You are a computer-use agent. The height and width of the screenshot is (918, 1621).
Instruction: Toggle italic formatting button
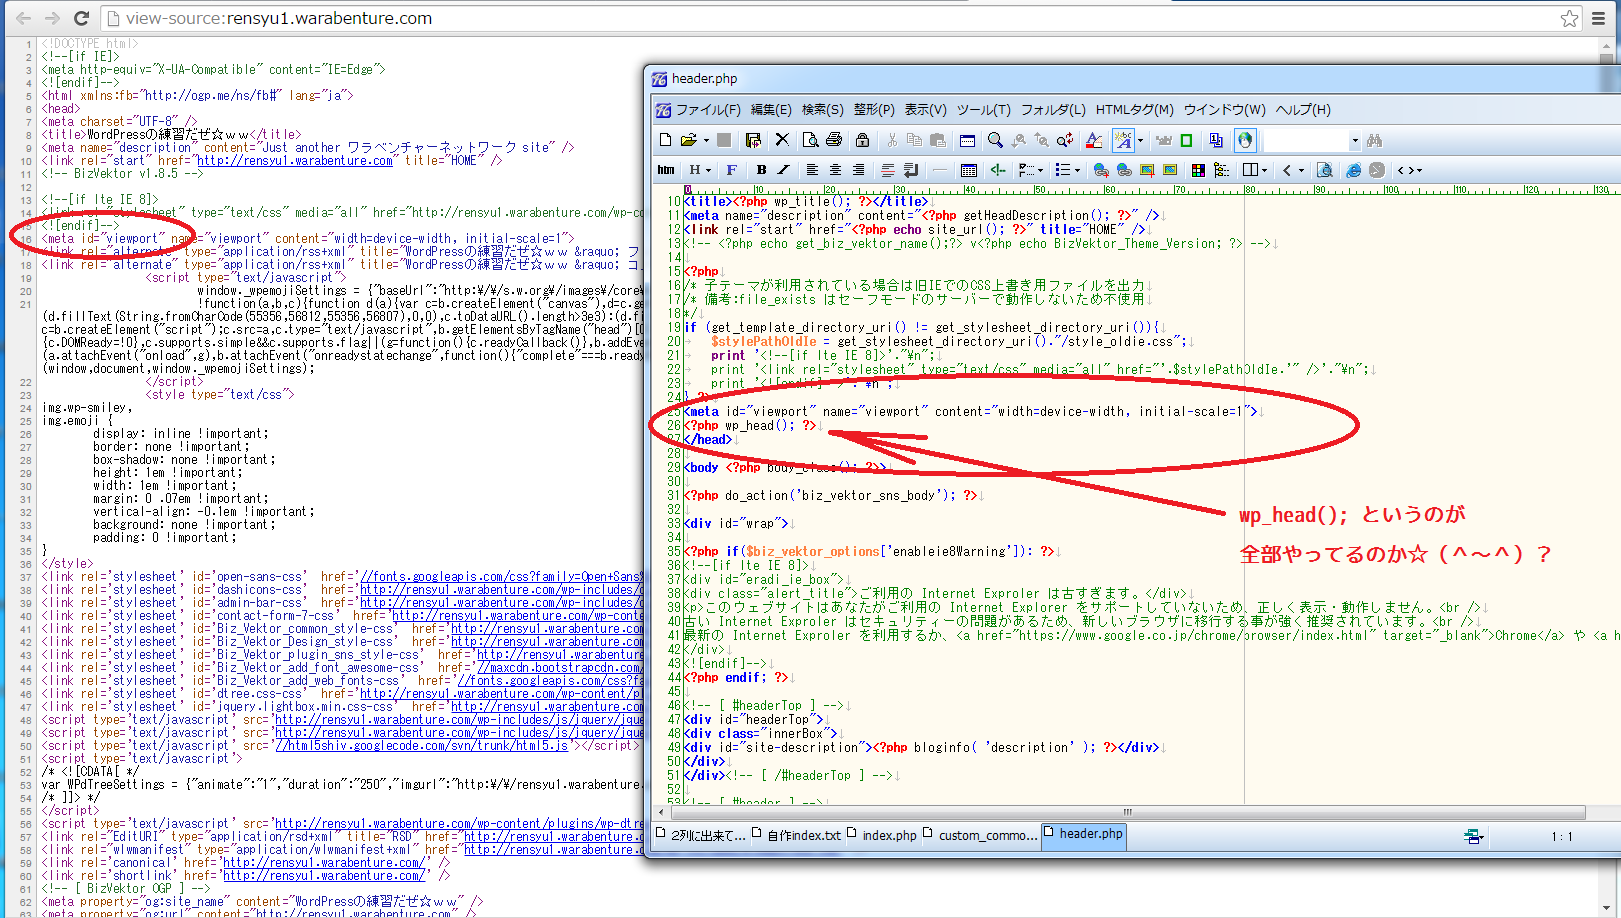[x=783, y=170]
